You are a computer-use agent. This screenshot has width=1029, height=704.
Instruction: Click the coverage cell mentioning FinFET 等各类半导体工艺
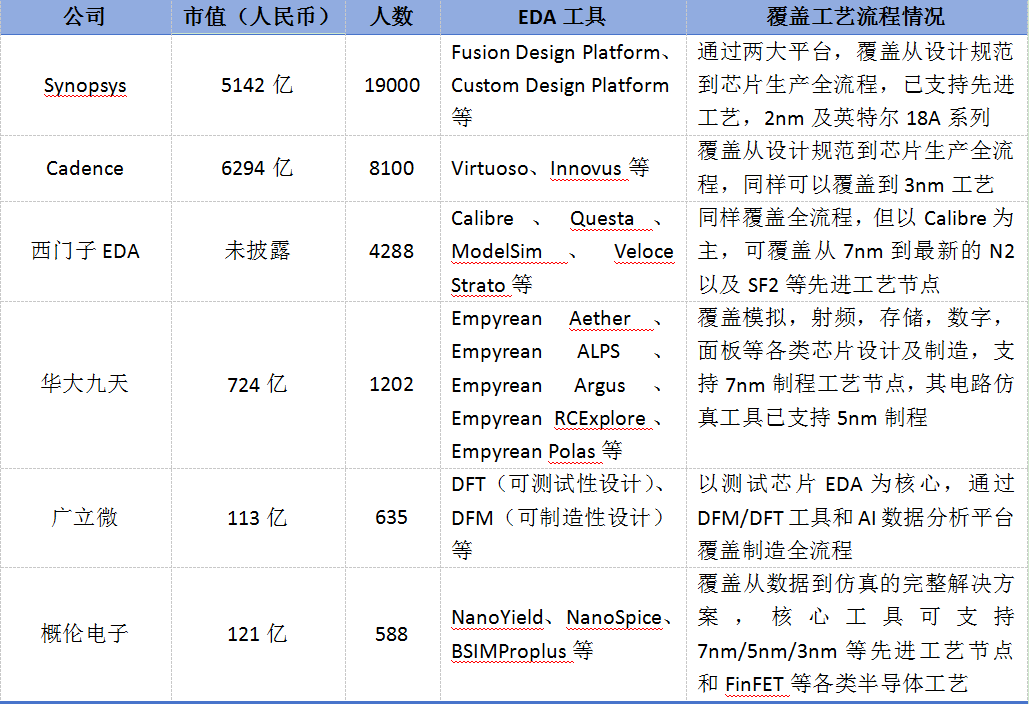point(857,634)
